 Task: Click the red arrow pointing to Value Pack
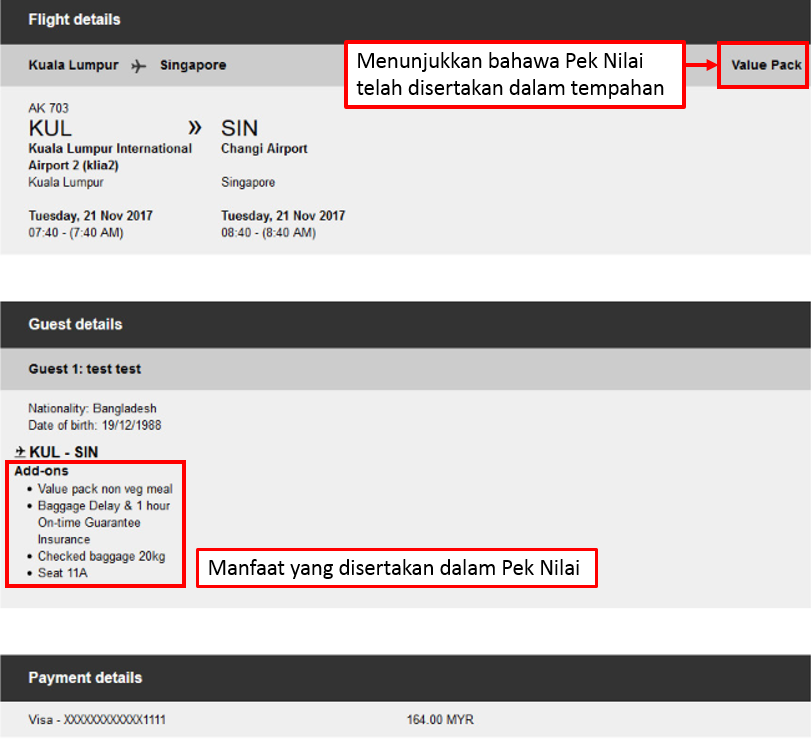(701, 64)
